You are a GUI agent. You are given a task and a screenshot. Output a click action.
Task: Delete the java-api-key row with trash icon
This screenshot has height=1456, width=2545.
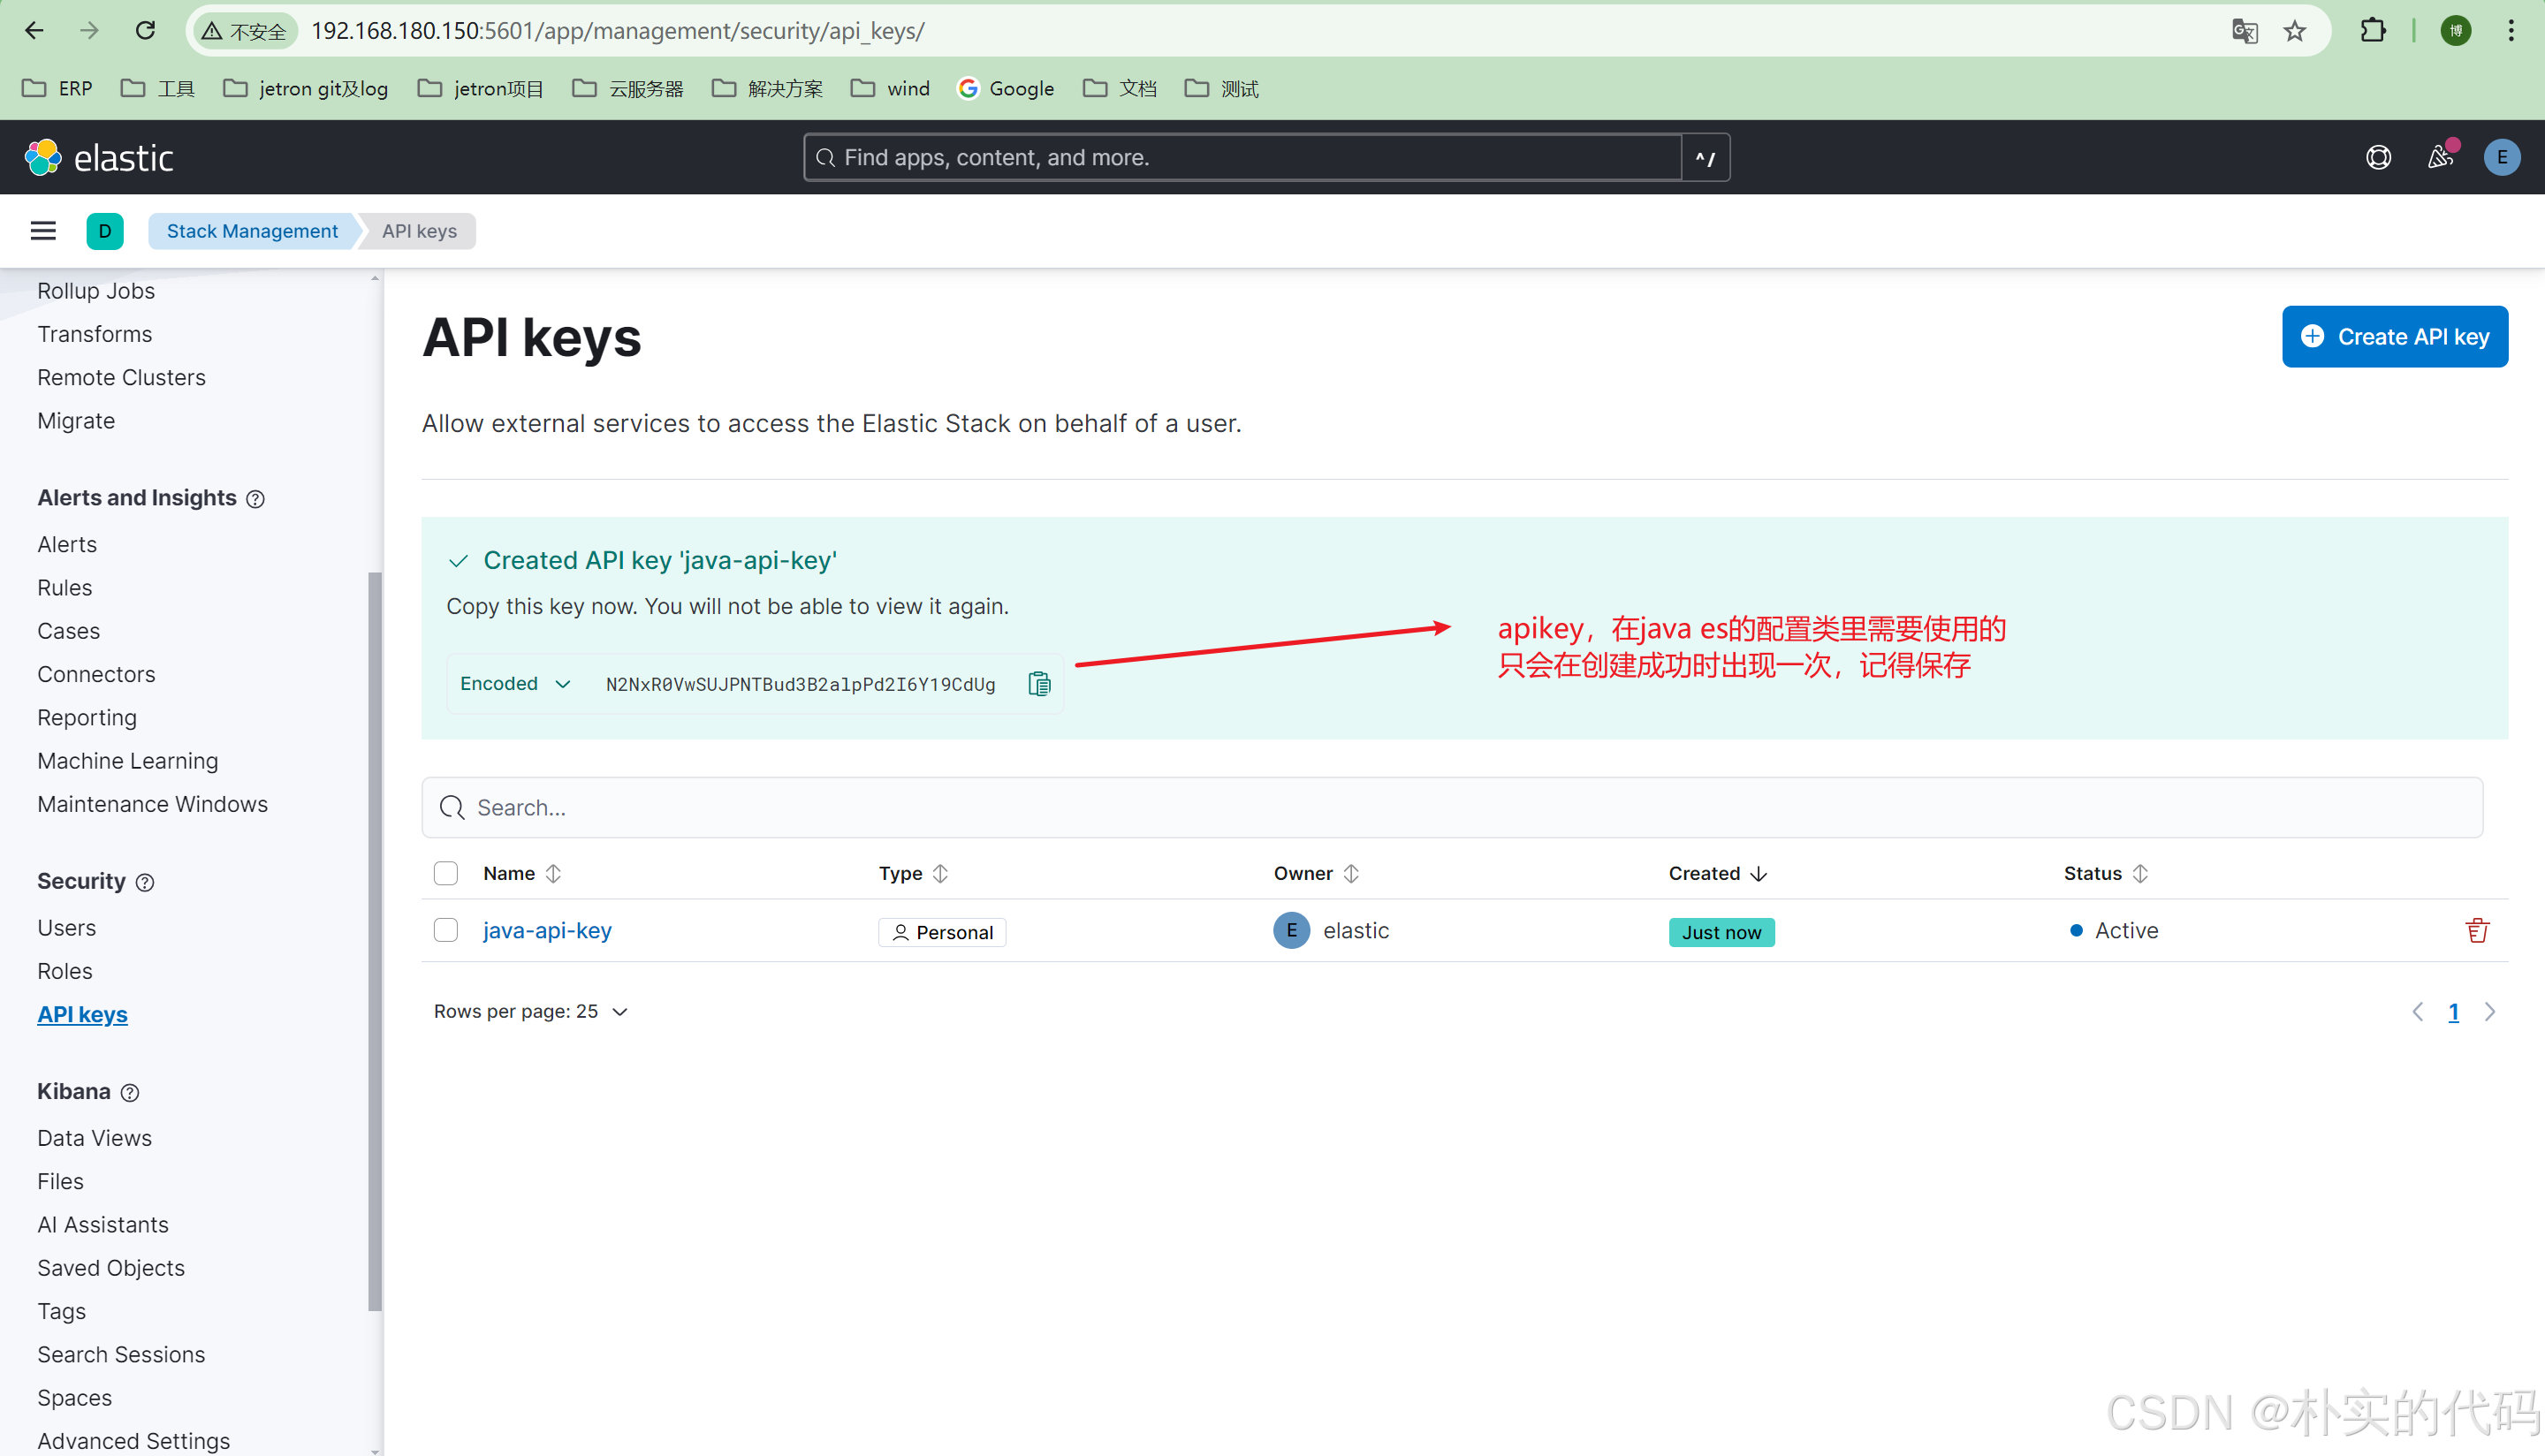2476,931
